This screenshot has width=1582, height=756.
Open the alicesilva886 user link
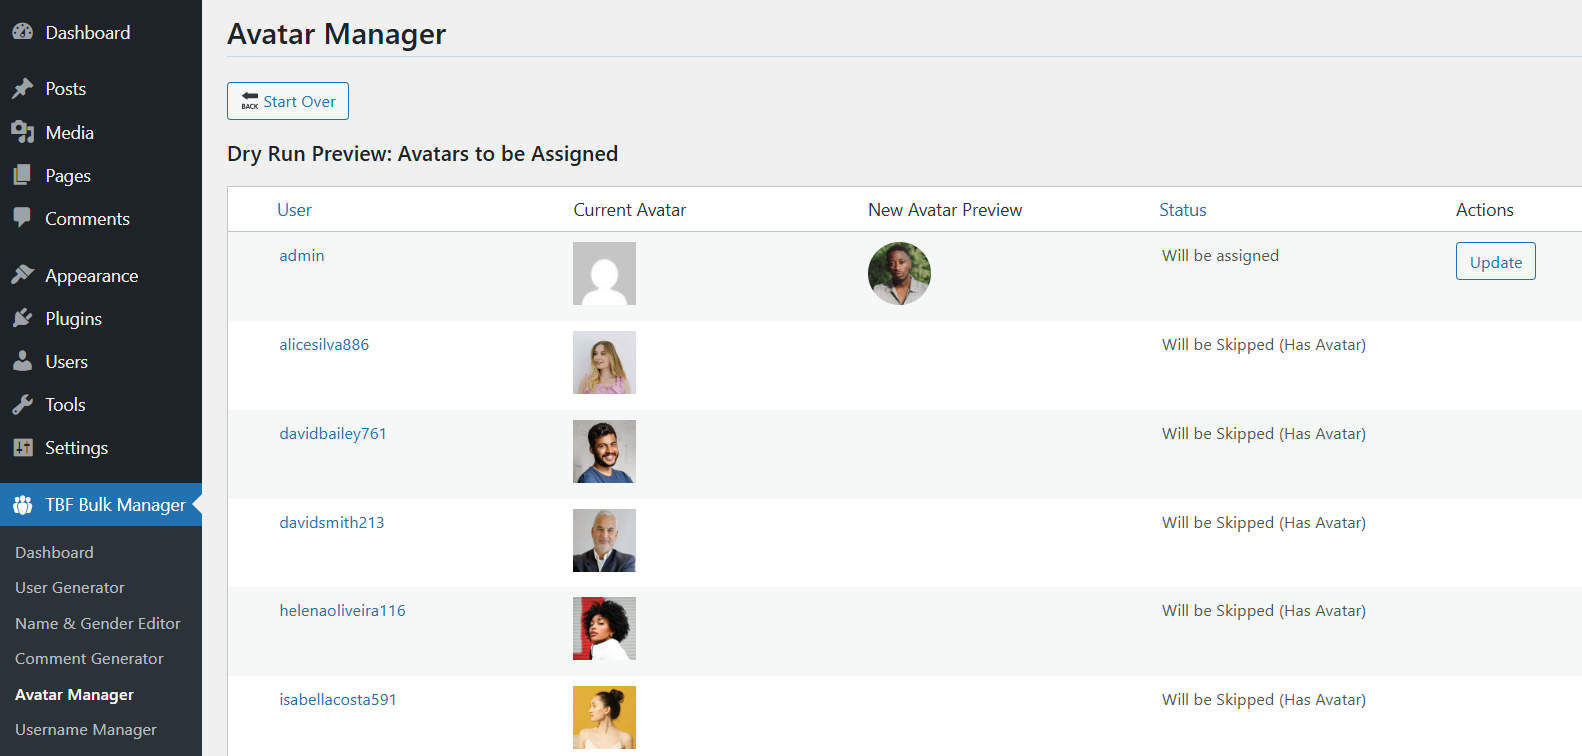(x=324, y=345)
